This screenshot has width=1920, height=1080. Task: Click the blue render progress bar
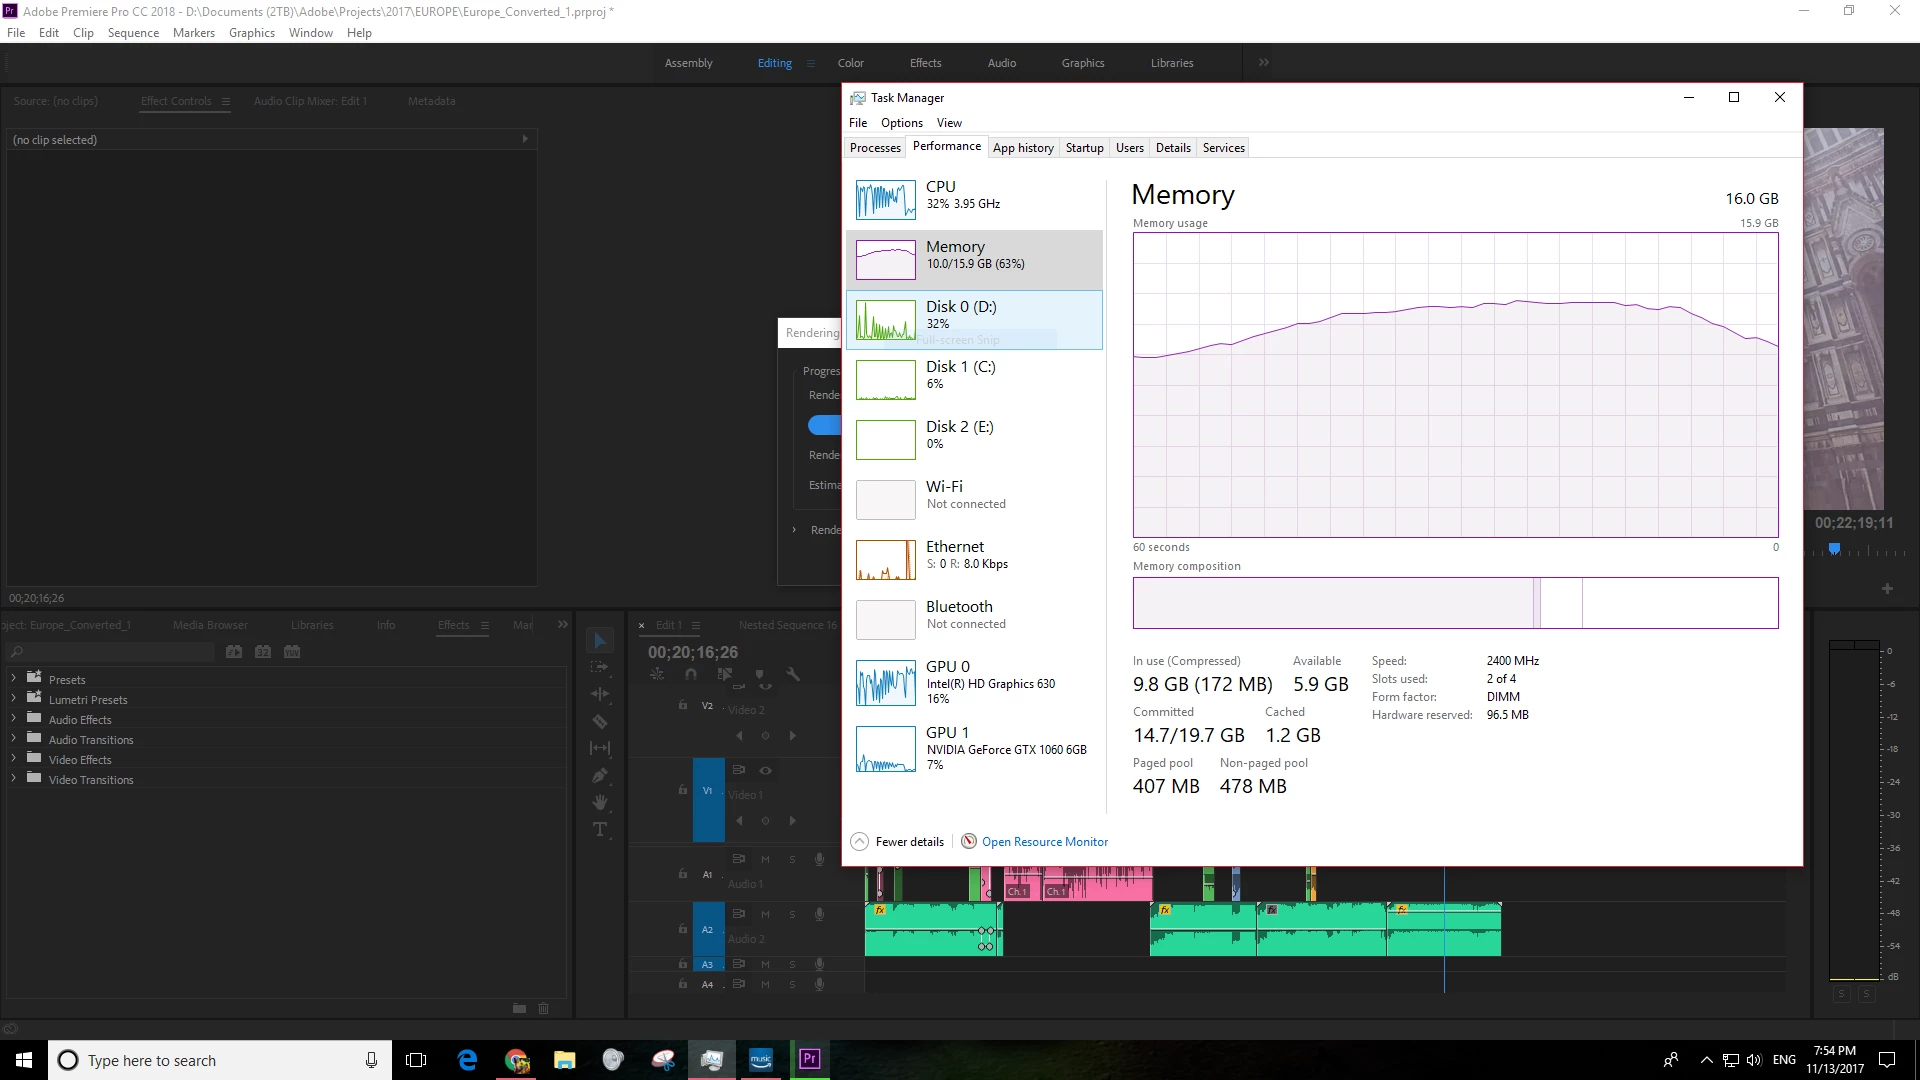pyautogui.click(x=825, y=425)
